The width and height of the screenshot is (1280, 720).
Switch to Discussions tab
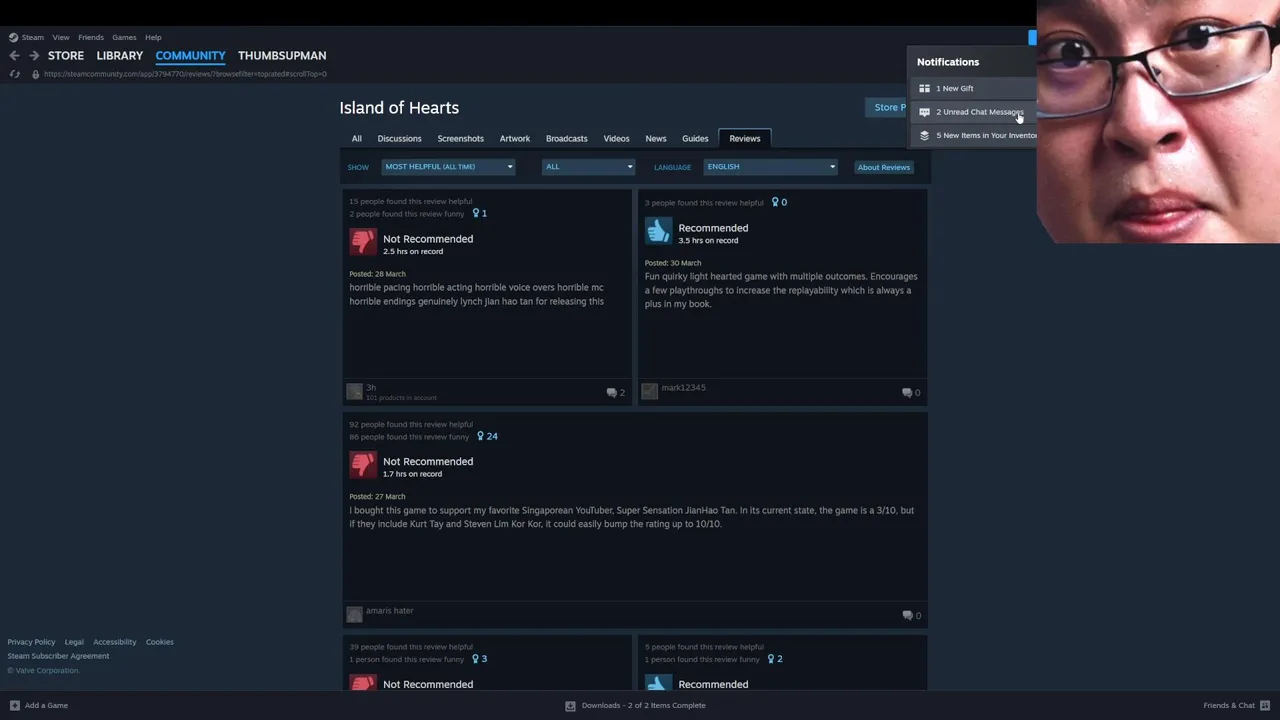pos(399,139)
